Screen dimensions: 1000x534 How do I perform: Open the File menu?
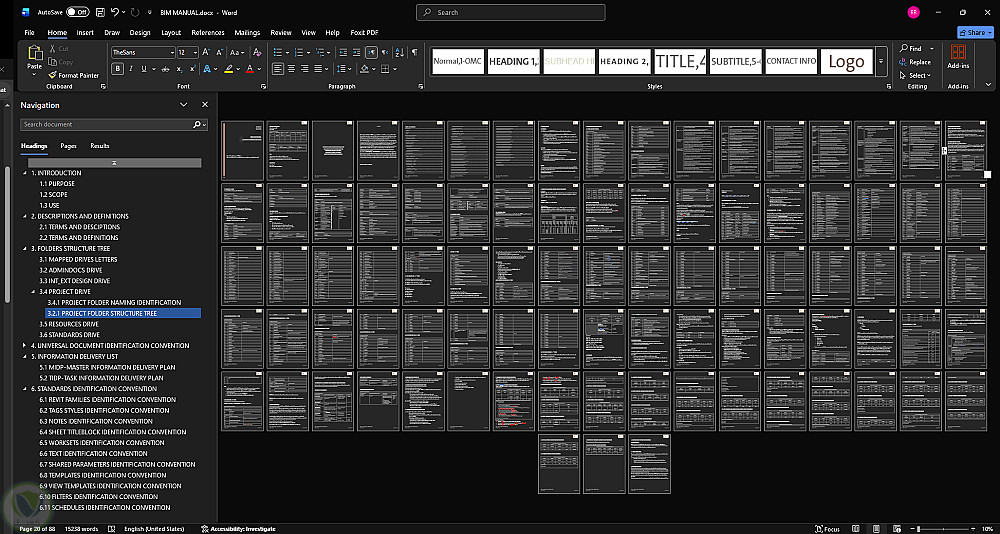[x=29, y=33]
